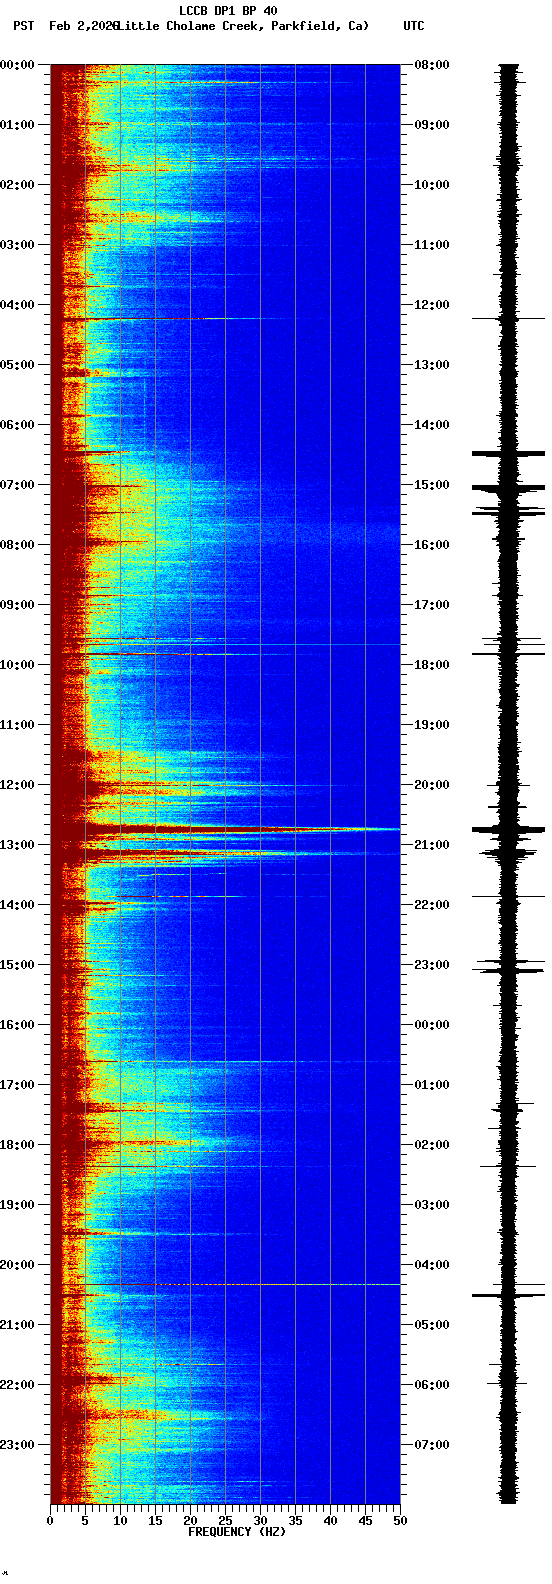Click the UTC time label '07:00'
This screenshot has width=552, height=1584.
[x=432, y=1445]
